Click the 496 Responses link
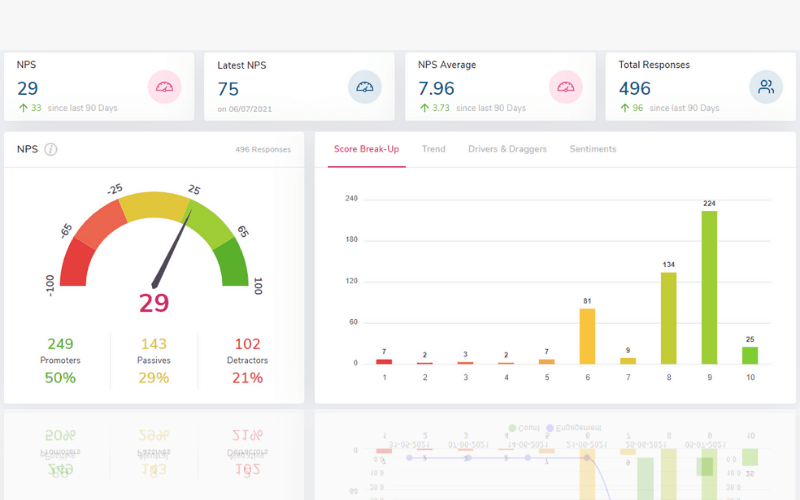Image resolution: width=800 pixels, height=500 pixels. (263, 150)
